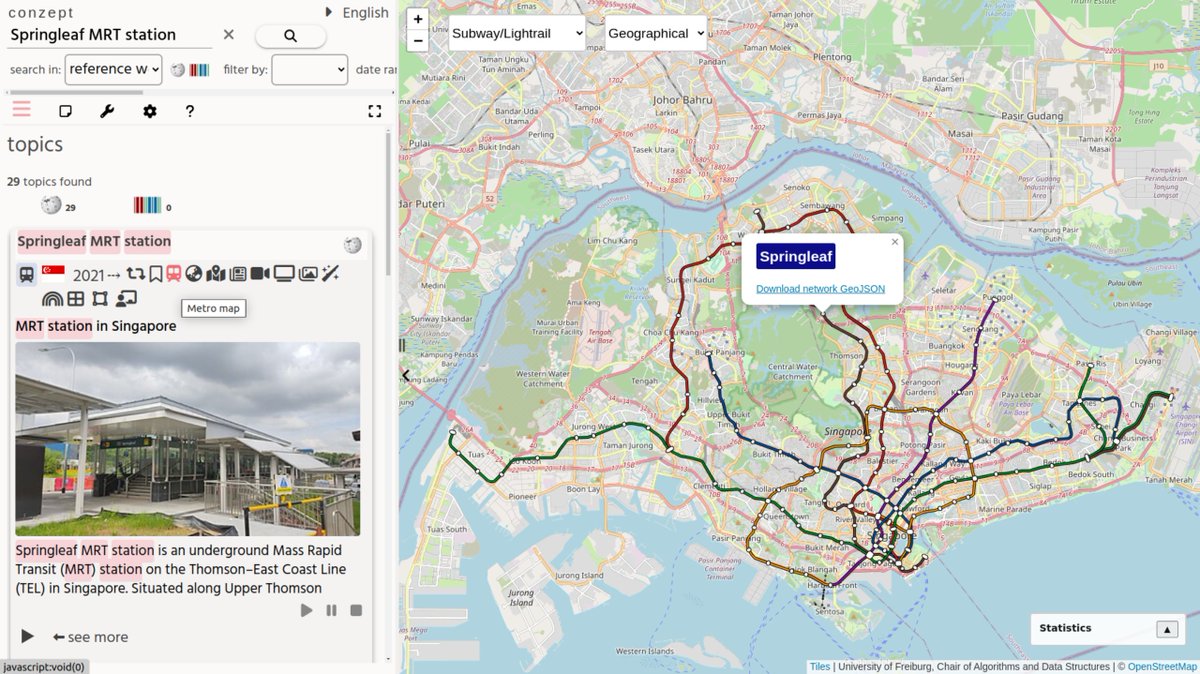Toggle fullscreen with the corner-brackets icon

coord(375,111)
